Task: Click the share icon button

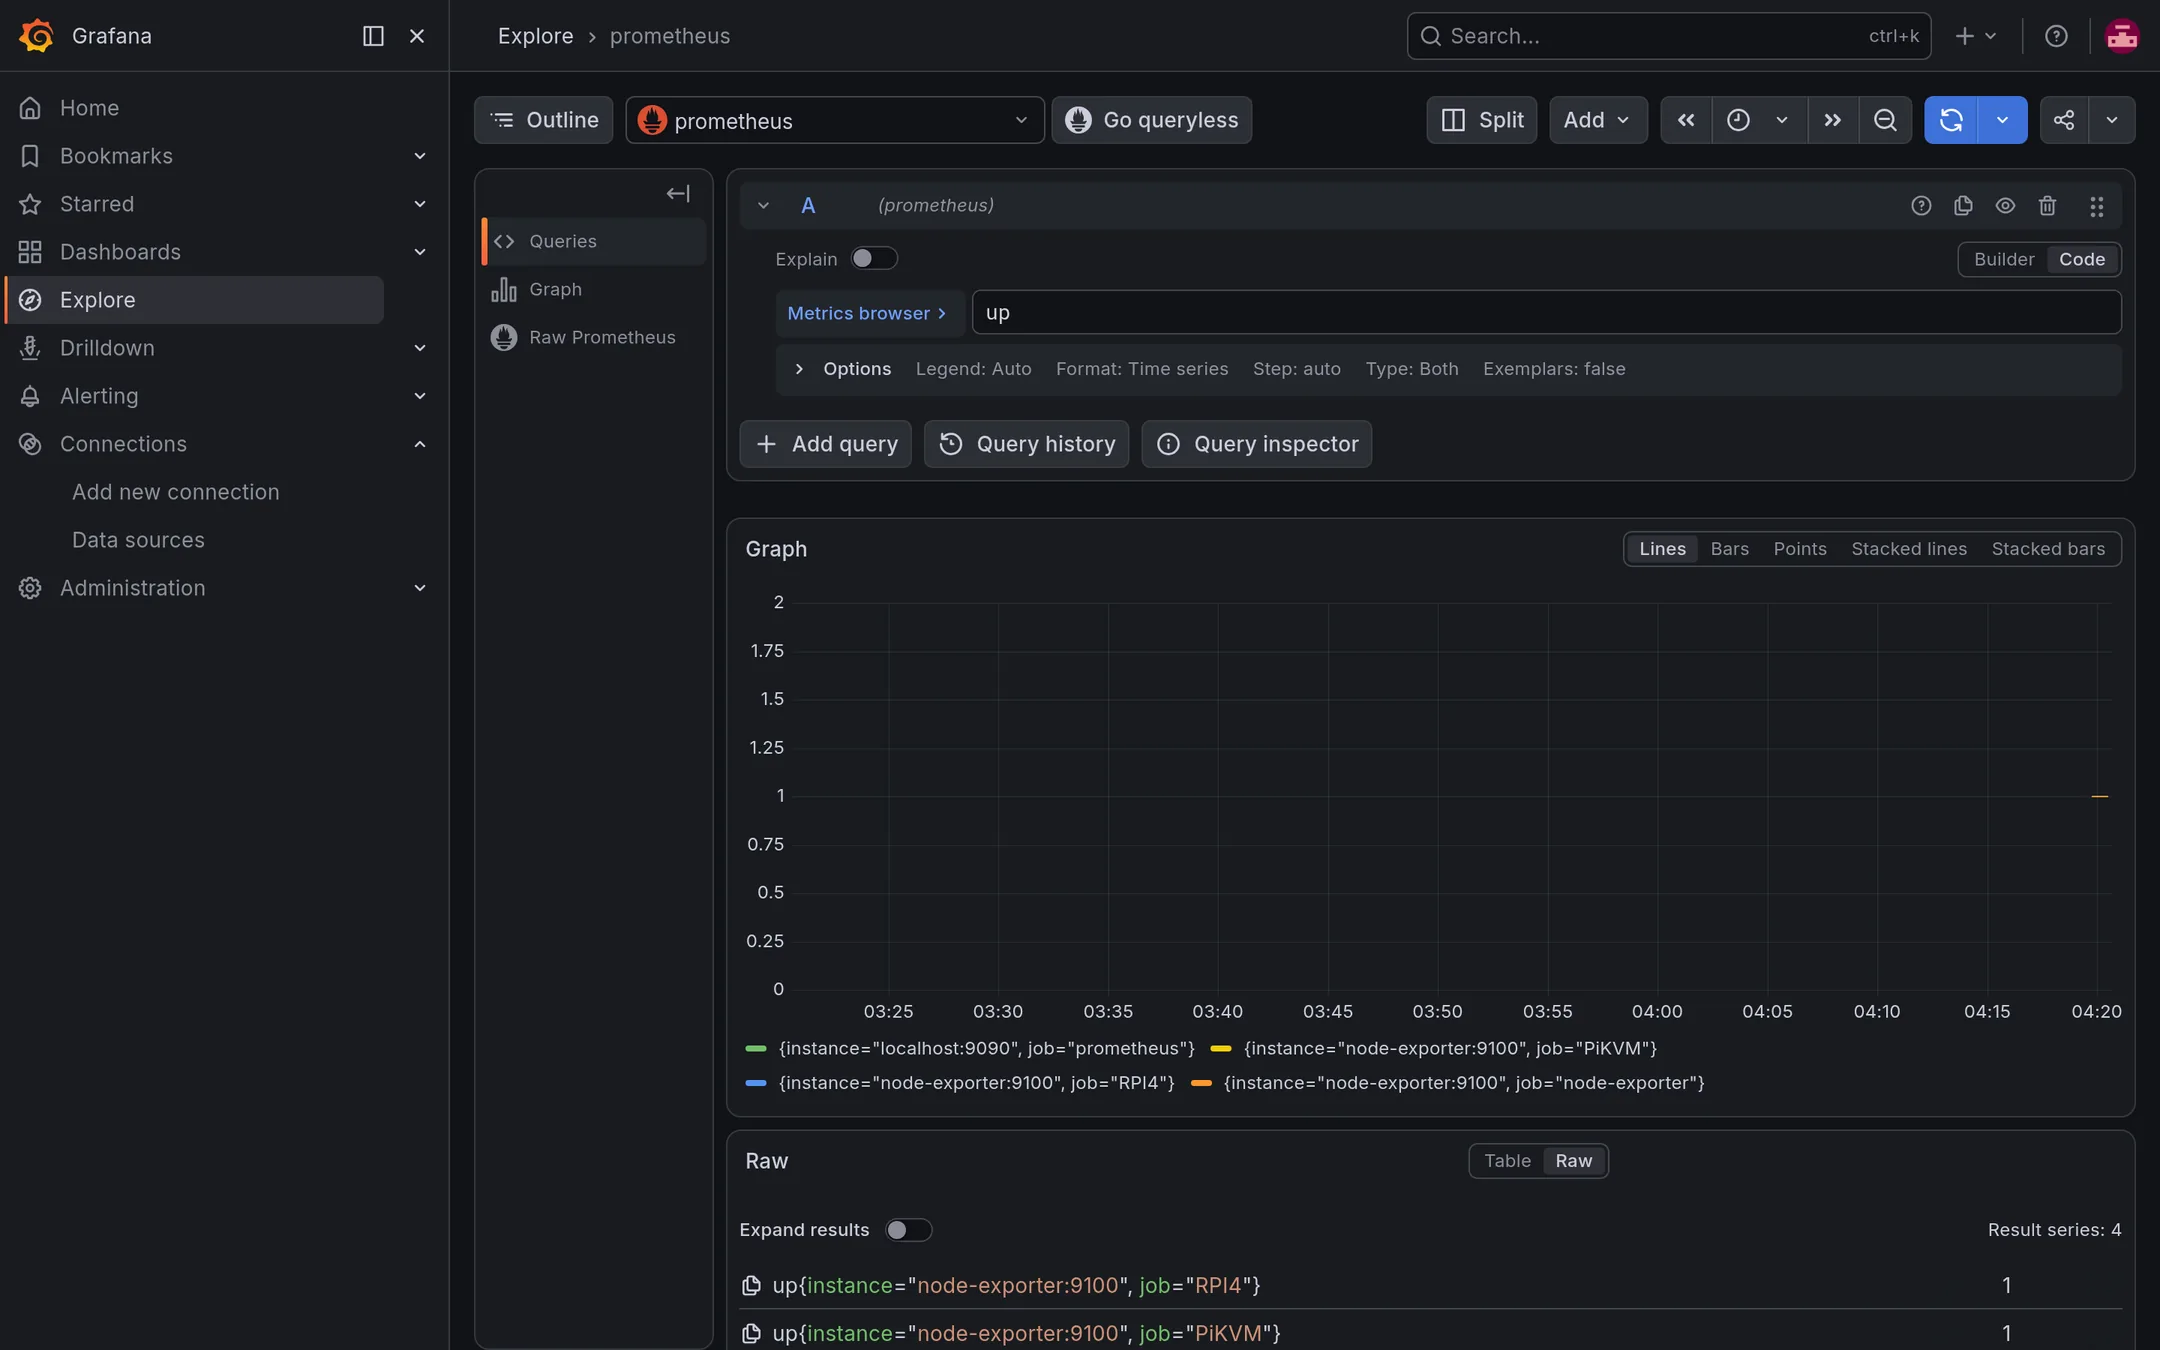Action: [2064, 120]
